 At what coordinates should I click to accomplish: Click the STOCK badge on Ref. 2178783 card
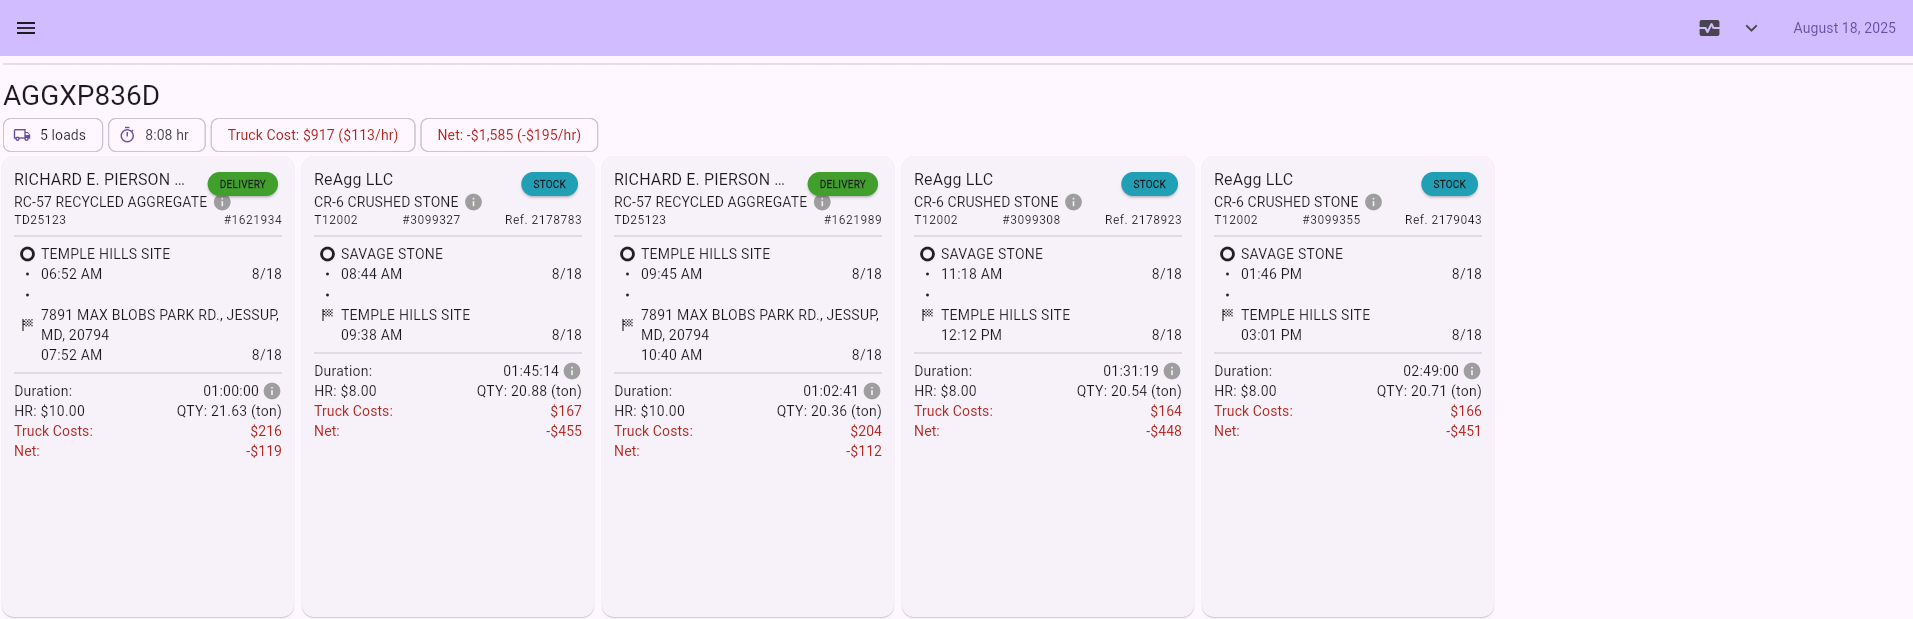click(x=549, y=184)
